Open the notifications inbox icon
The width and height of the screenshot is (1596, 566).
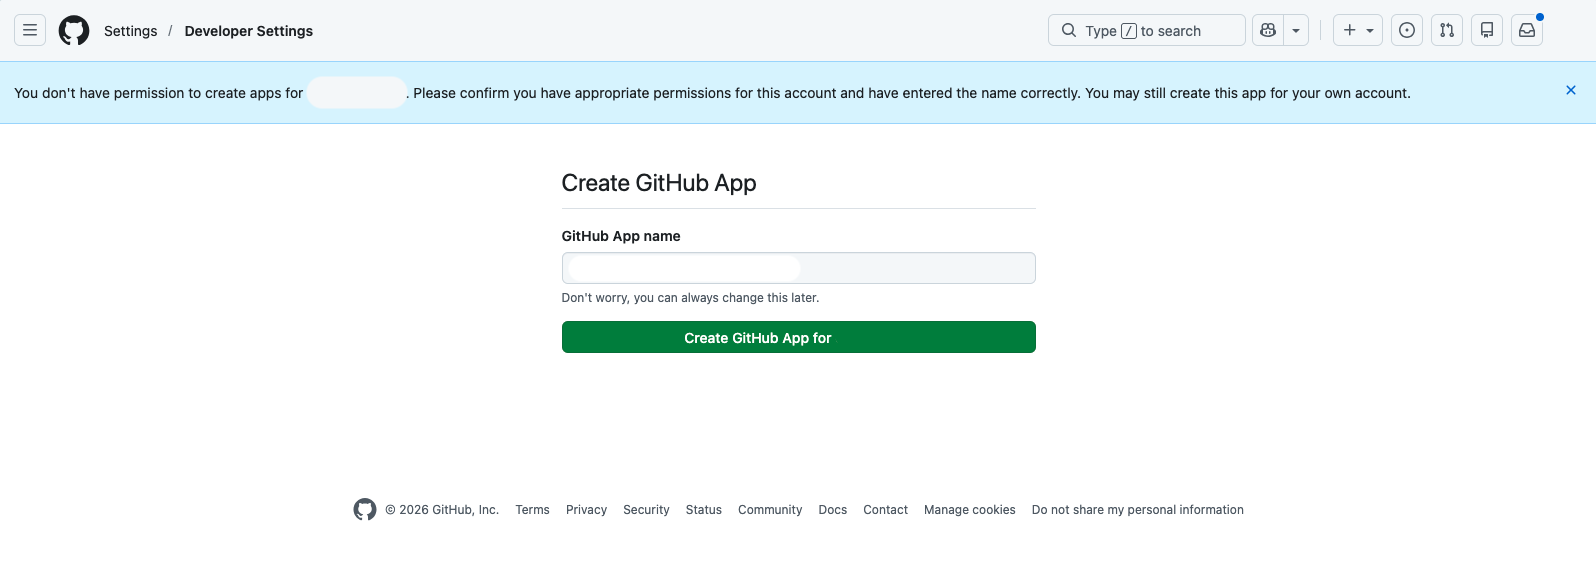pos(1527,30)
